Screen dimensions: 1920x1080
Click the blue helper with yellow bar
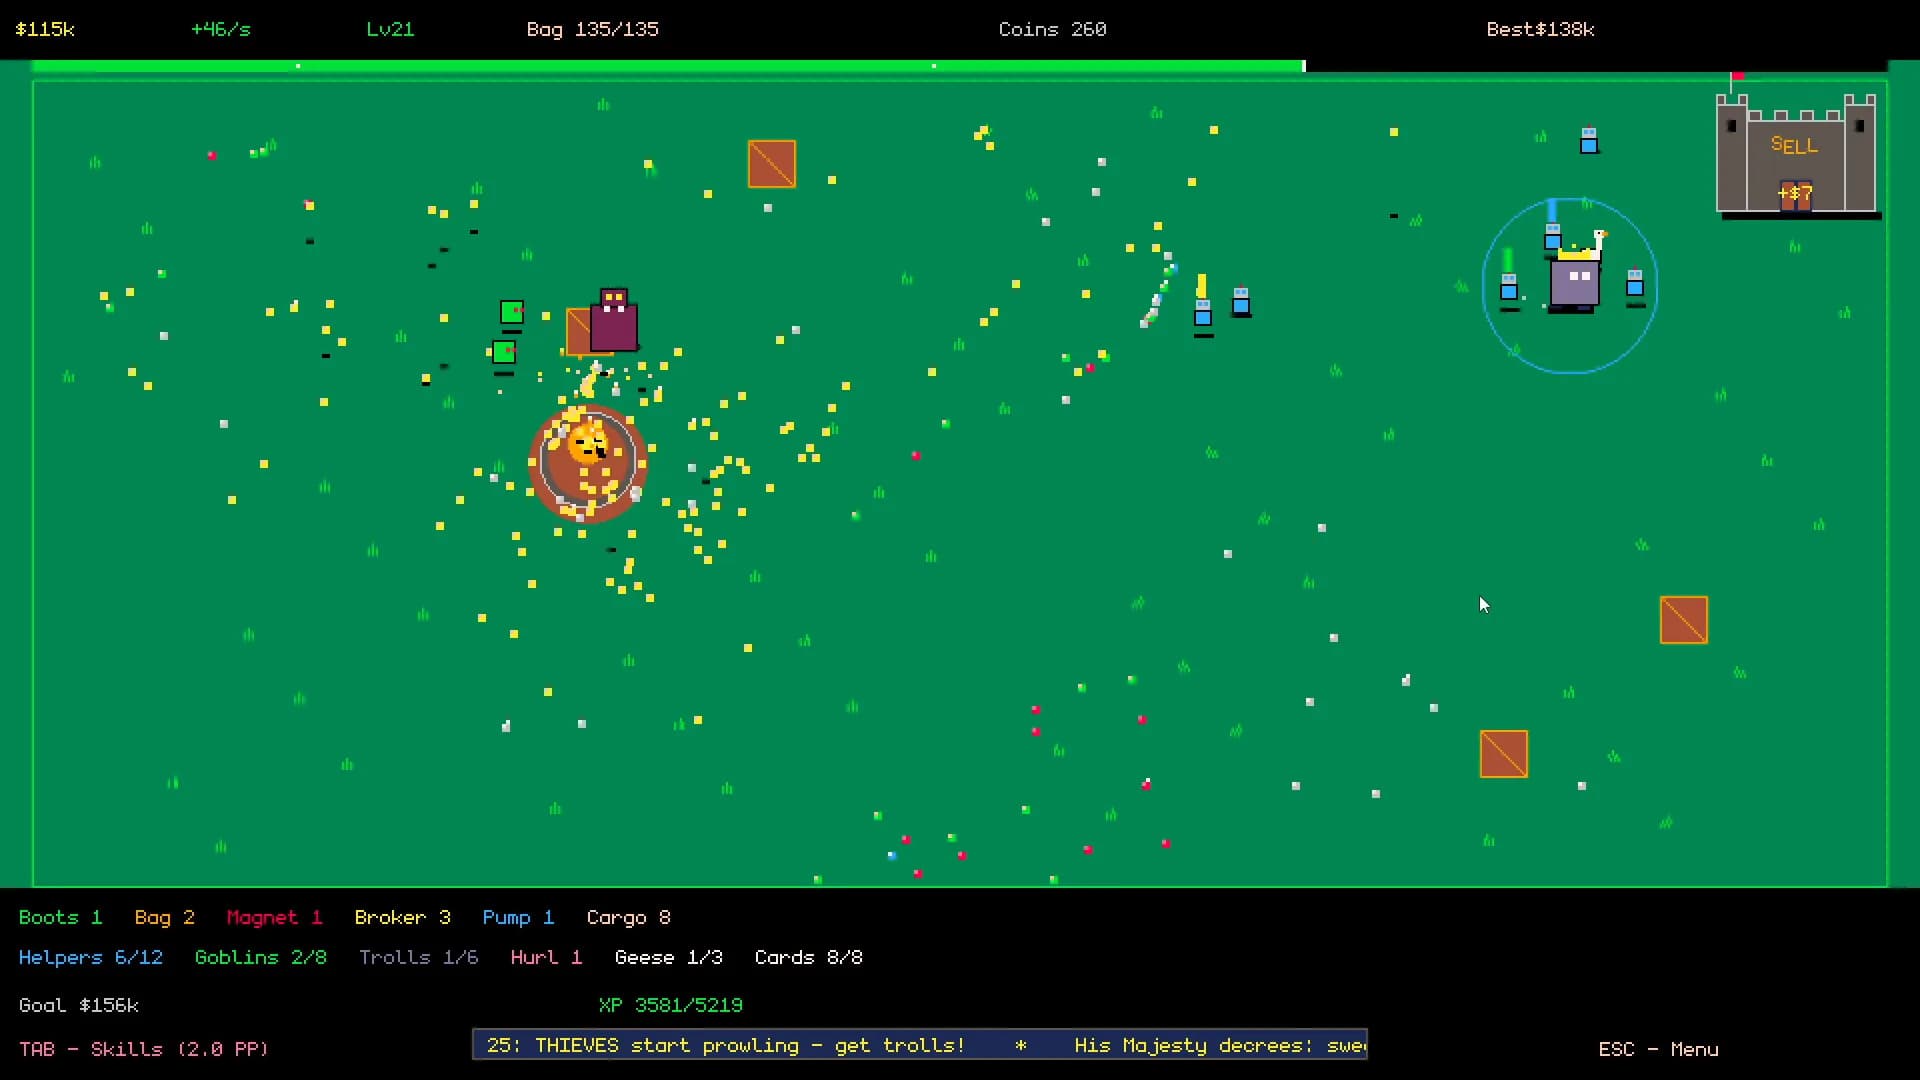pos(1203,312)
